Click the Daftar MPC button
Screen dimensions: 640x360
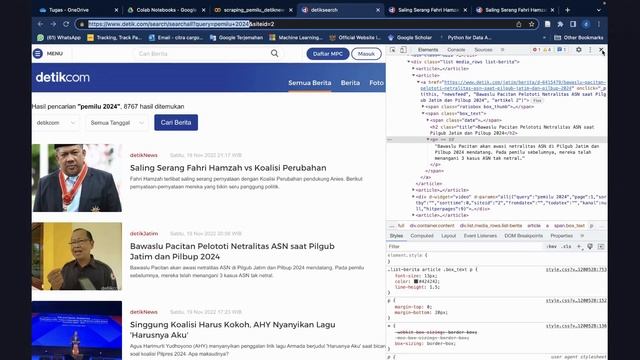click(328, 54)
